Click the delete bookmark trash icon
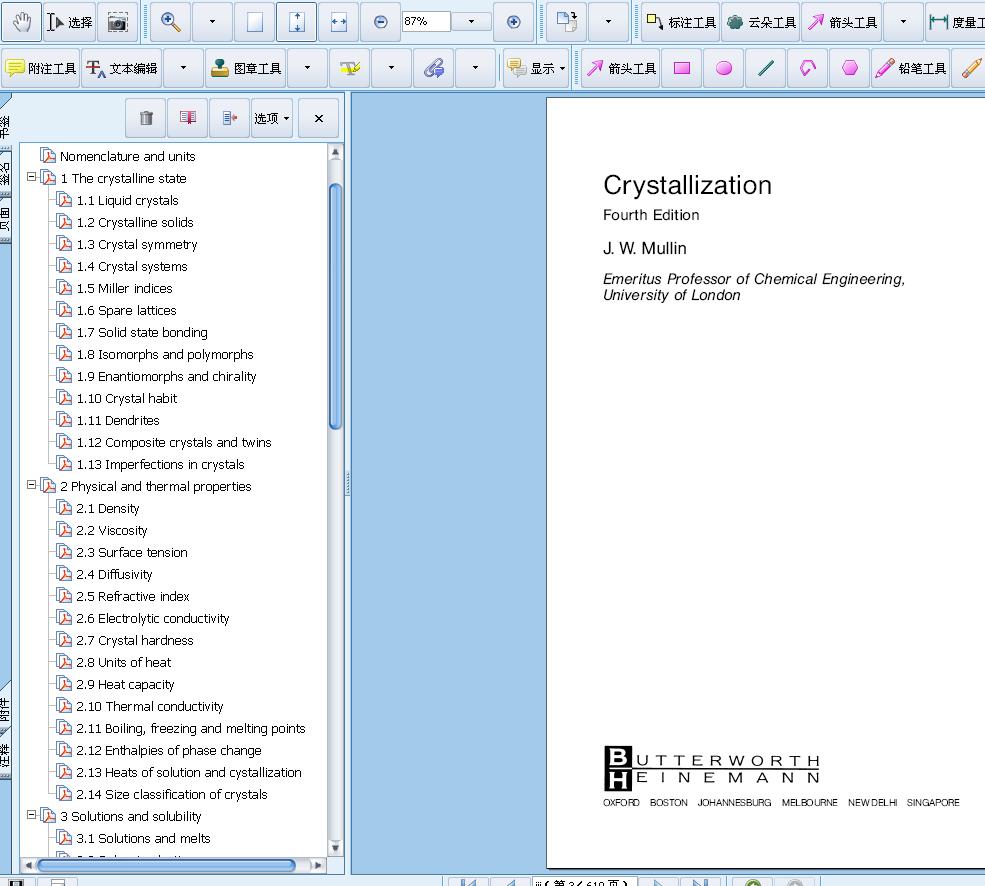985x886 pixels. tap(144, 117)
